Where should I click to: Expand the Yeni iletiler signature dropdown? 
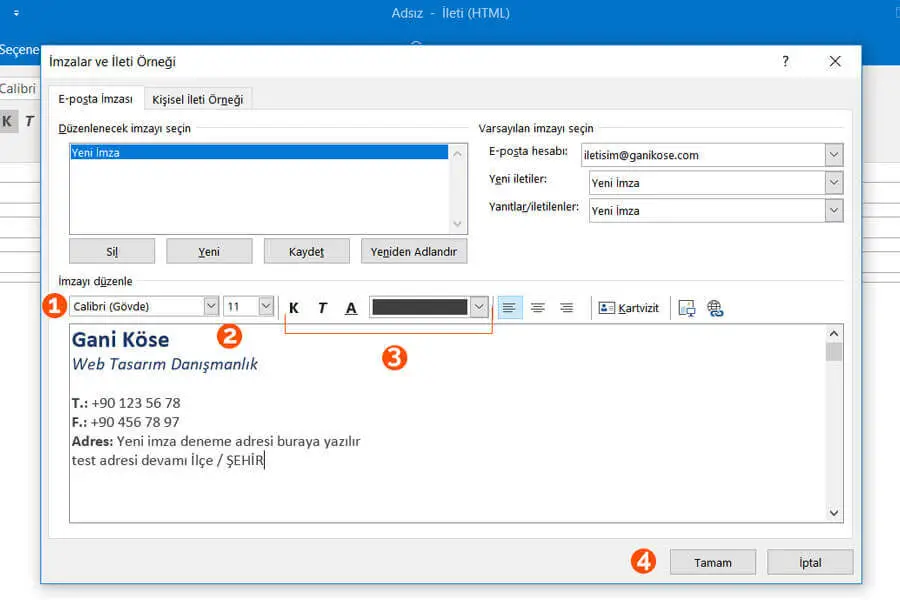coord(834,183)
